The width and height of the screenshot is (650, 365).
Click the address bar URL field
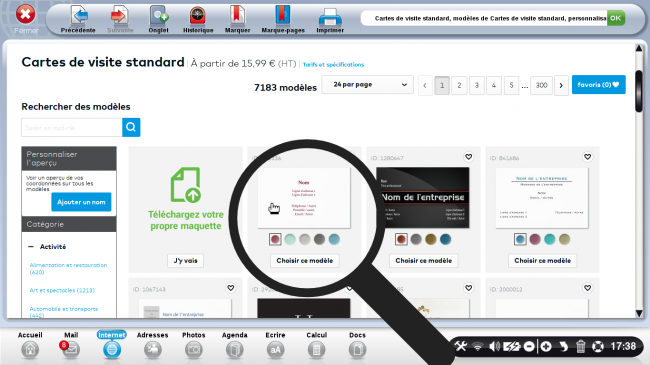tap(484, 18)
